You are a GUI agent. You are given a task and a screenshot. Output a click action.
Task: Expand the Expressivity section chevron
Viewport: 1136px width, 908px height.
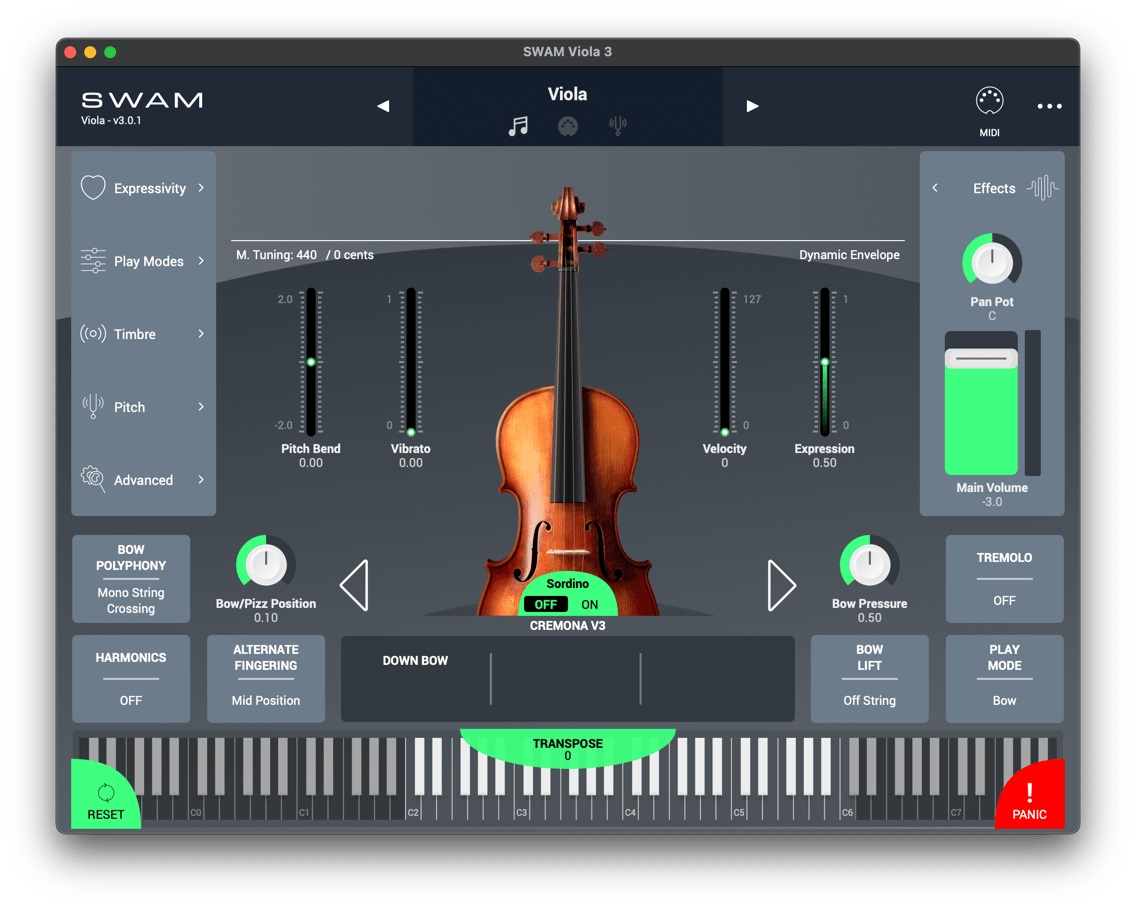pyautogui.click(x=201, y=188)
